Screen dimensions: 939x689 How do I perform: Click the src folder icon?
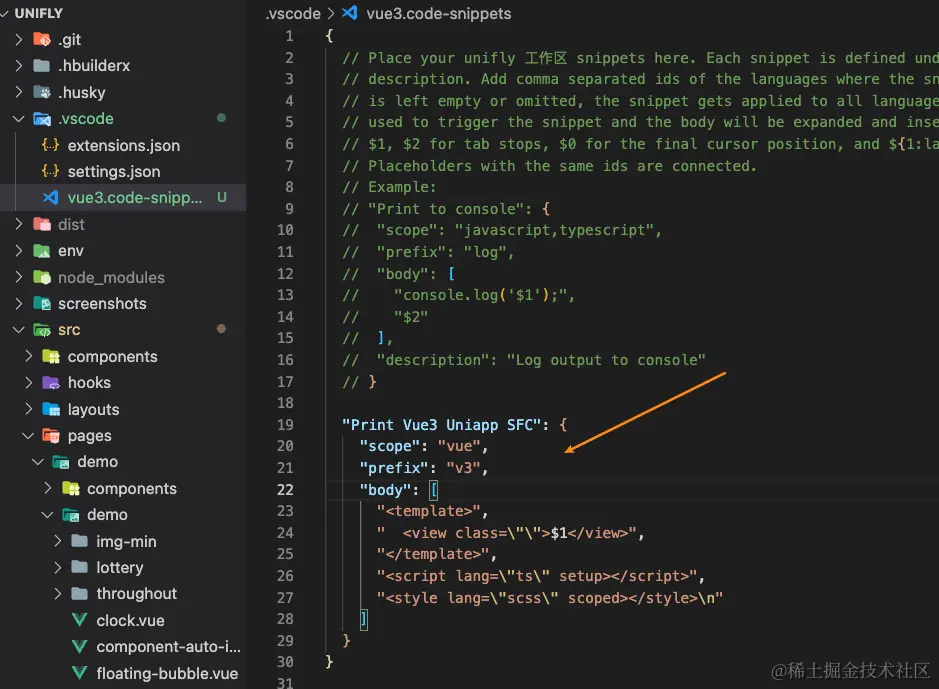click(42, 330)
